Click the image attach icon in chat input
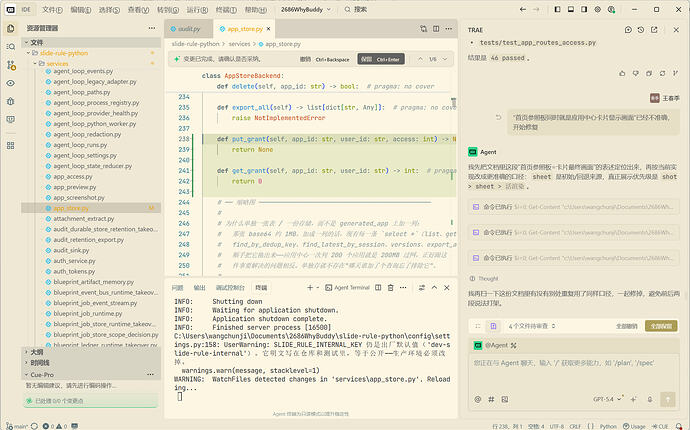Viewport: 690px width, 430px height. coord(505,399)
